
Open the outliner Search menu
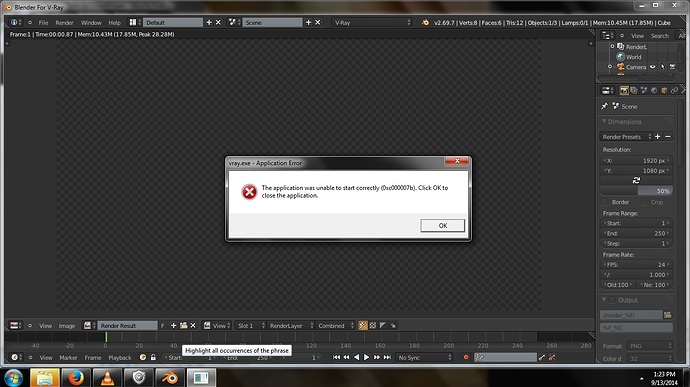tap(660, 36)
